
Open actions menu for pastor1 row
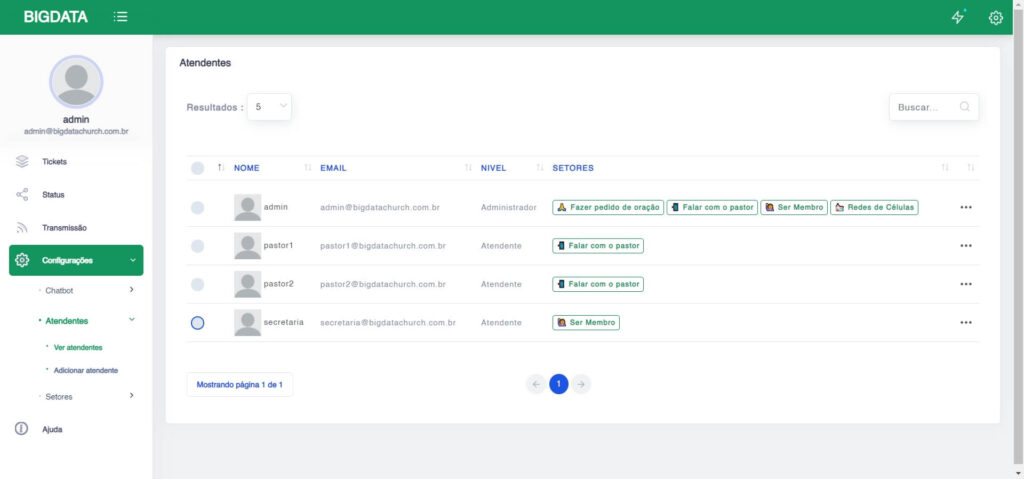[966, 246]
